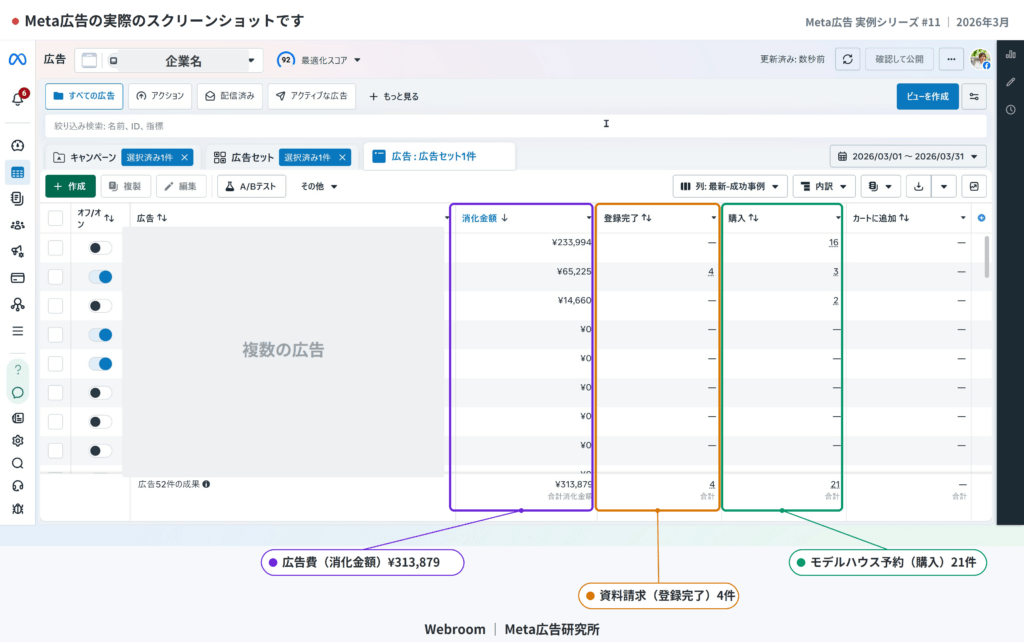
Task: Click the export download icon
Action: click(x=918, y=187)
